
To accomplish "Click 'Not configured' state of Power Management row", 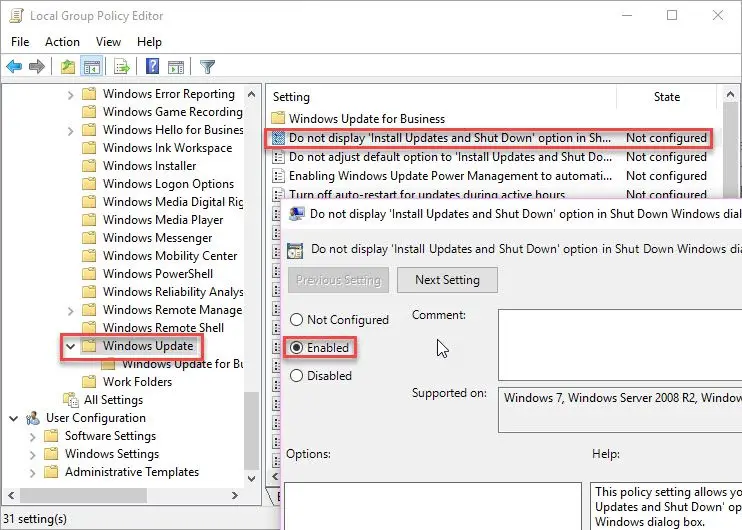I will coord(666,176).
